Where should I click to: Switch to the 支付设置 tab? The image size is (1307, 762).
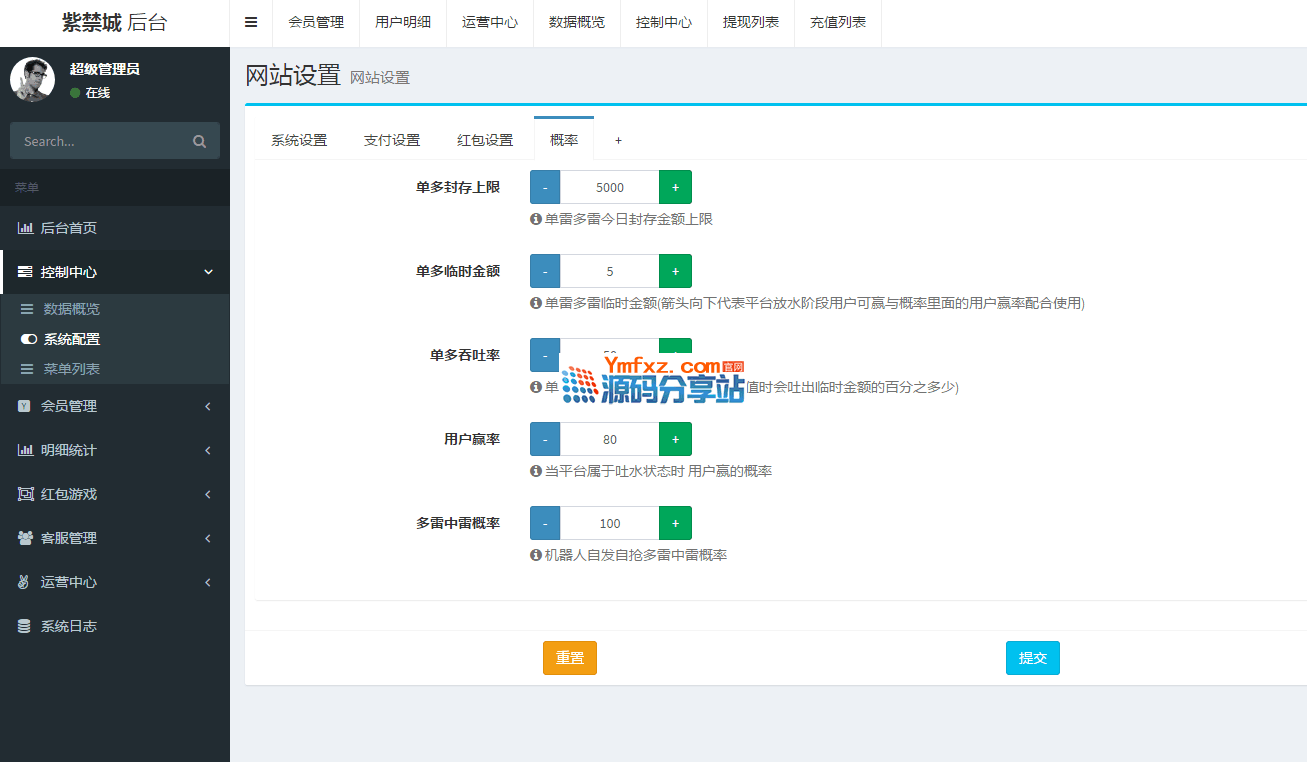click(392, 140)
